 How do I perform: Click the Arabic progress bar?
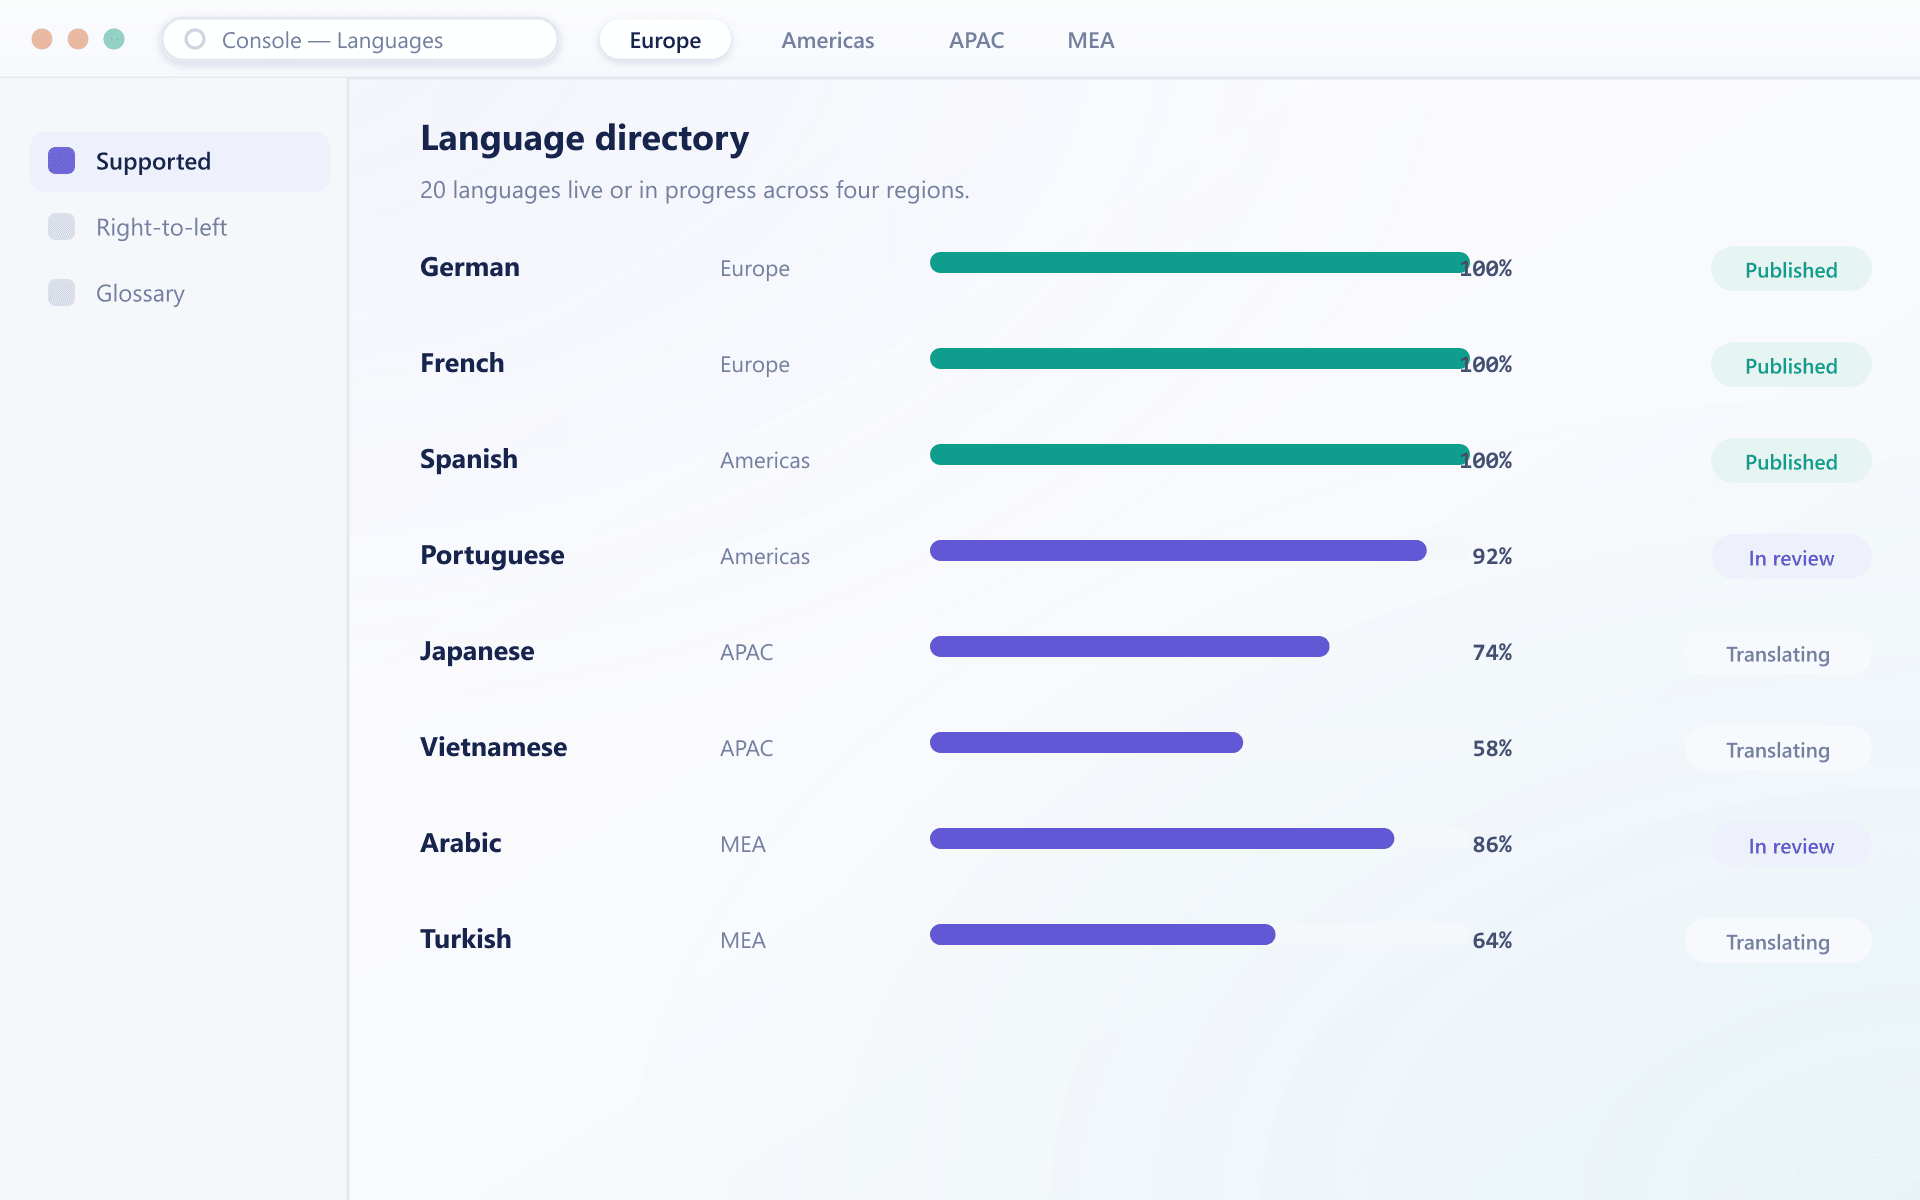(x=1162, y=839)
